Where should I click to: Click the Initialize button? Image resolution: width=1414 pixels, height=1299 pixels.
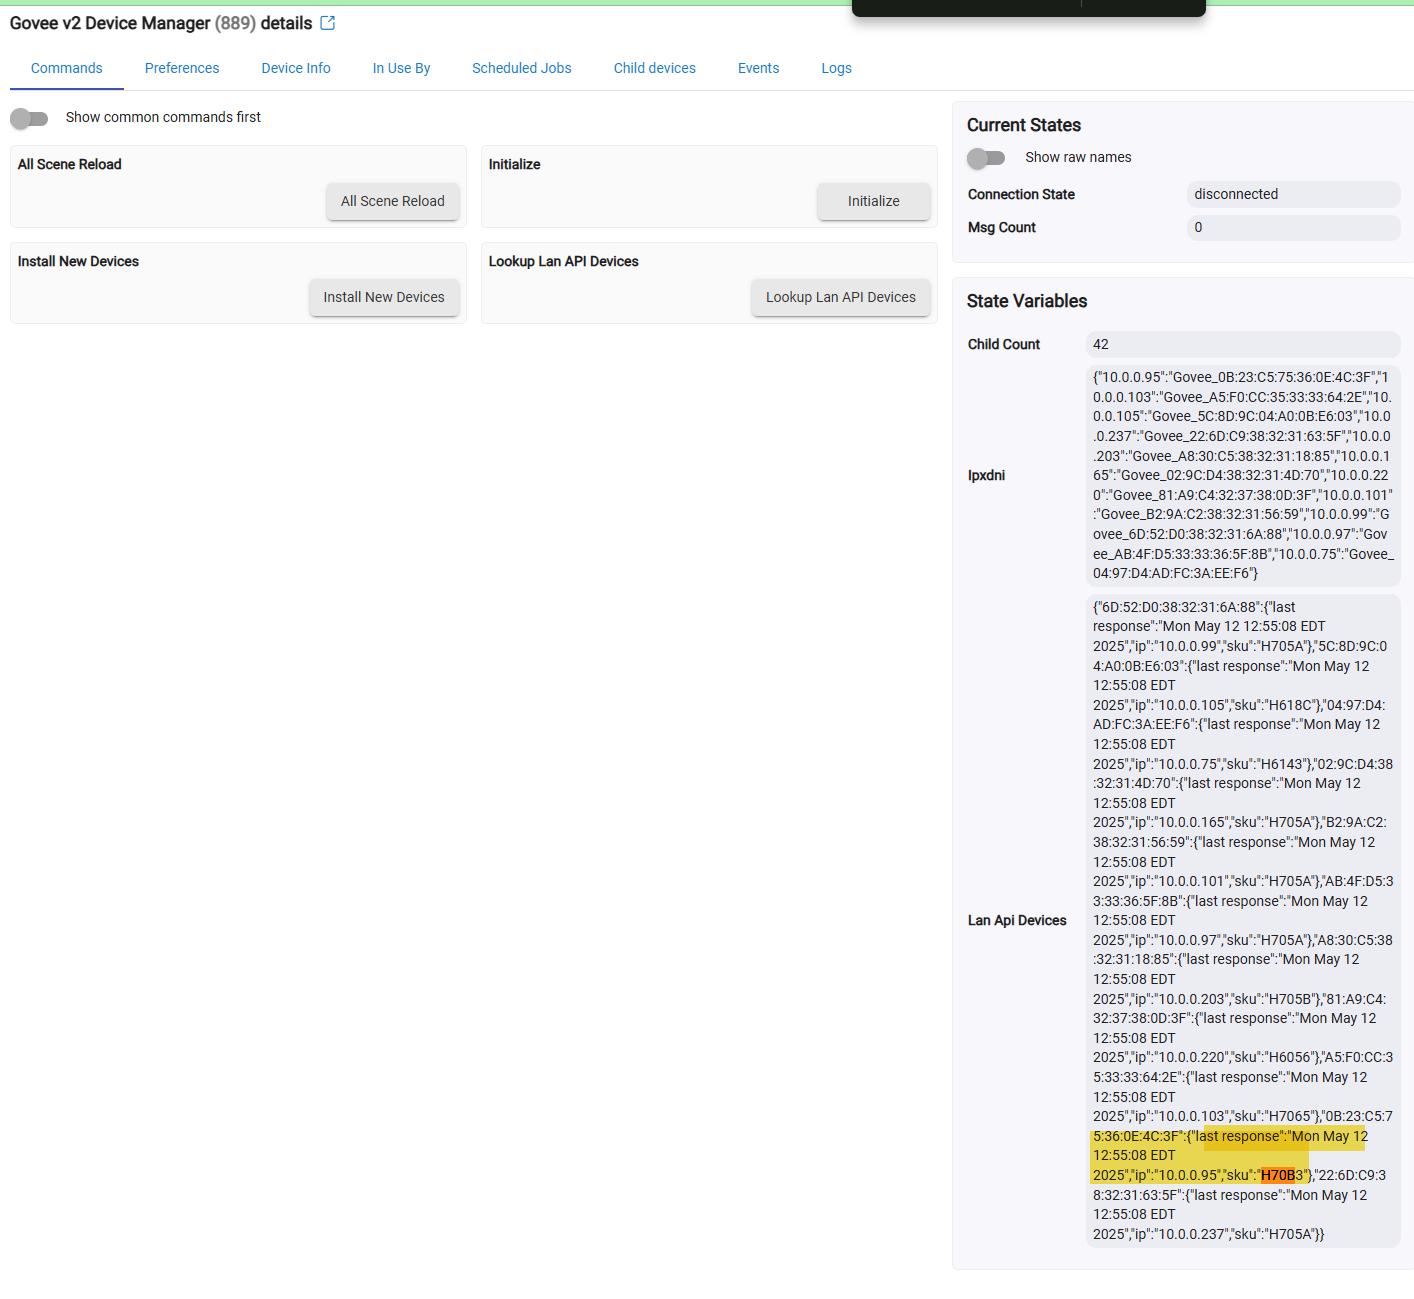(873, 201)
